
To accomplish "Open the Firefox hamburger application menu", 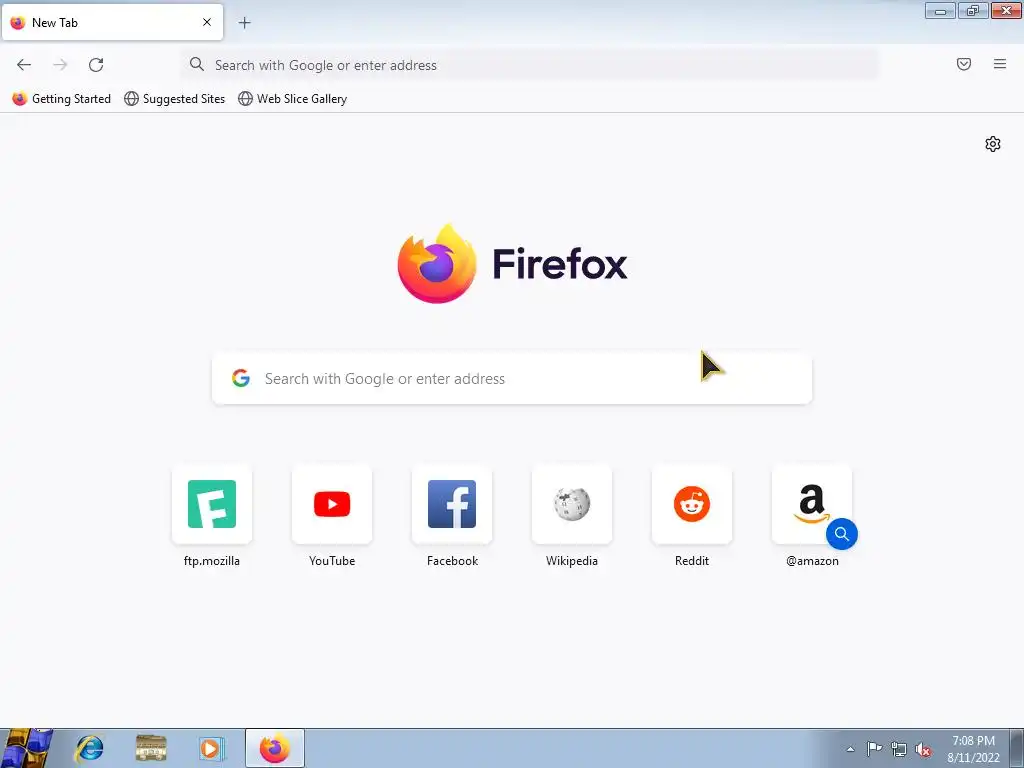I will pyautogui.click(x=1000, y=64).
